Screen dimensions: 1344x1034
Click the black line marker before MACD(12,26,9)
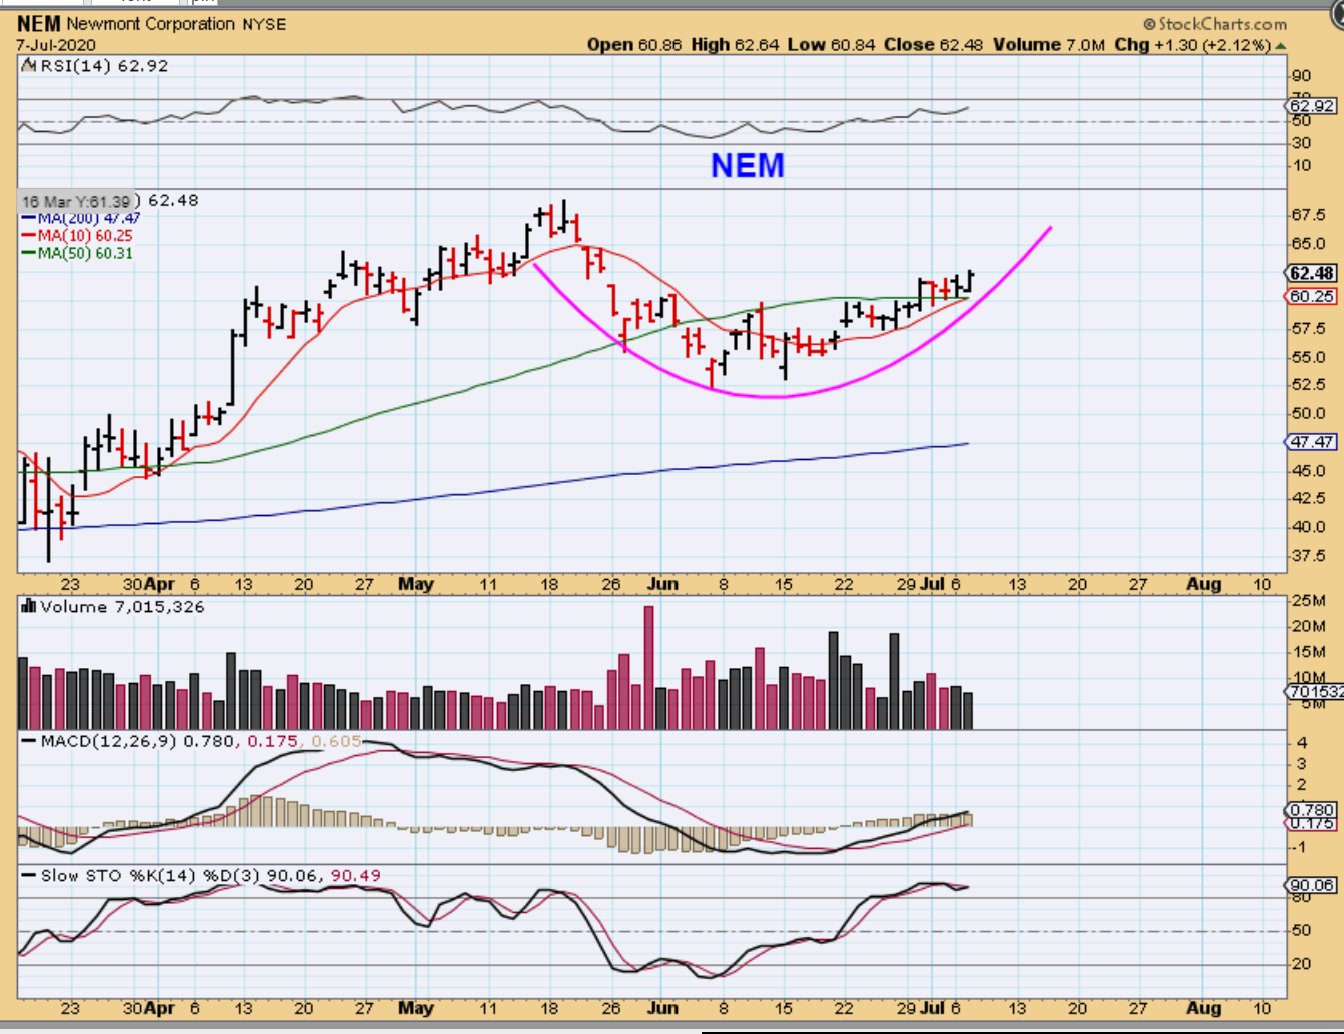click(x=29, y=741)
